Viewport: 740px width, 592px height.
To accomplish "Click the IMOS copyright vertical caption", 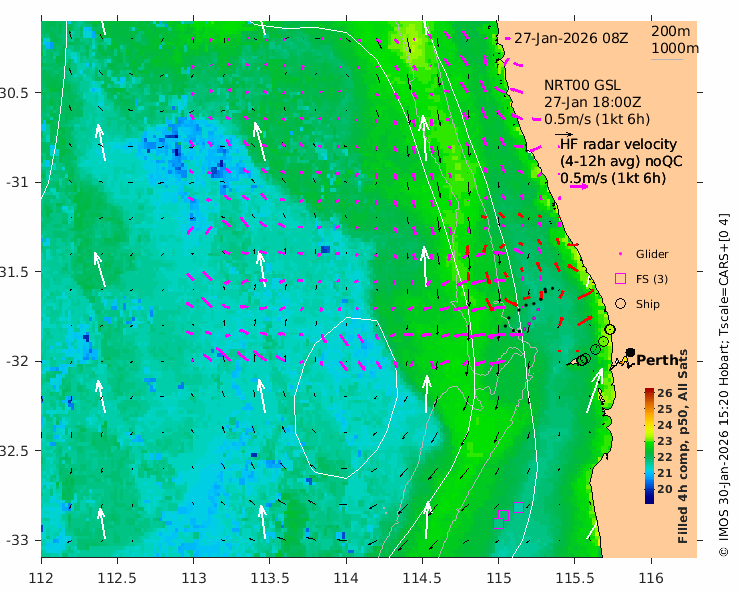I will tap(723, 384).
